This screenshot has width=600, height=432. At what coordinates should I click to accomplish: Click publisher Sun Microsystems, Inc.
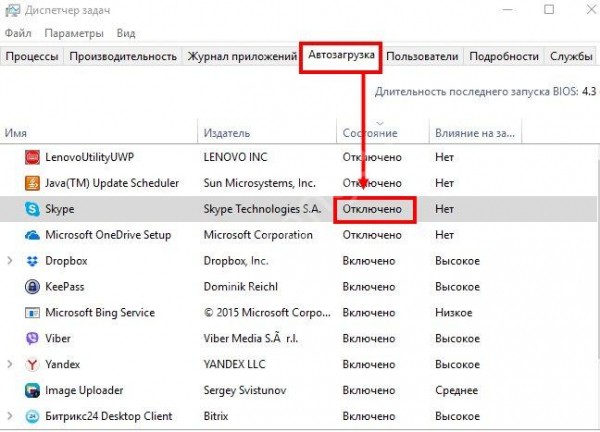(260, 183)
